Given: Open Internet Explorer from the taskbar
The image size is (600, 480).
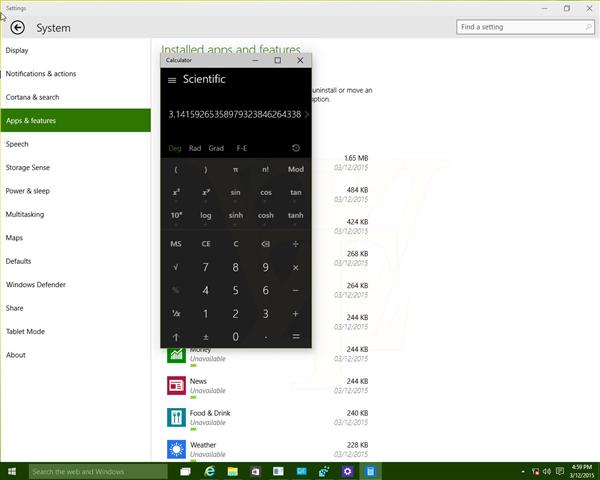Looking at the screenshot, I should pyautogui.click(x=211, y=471).
